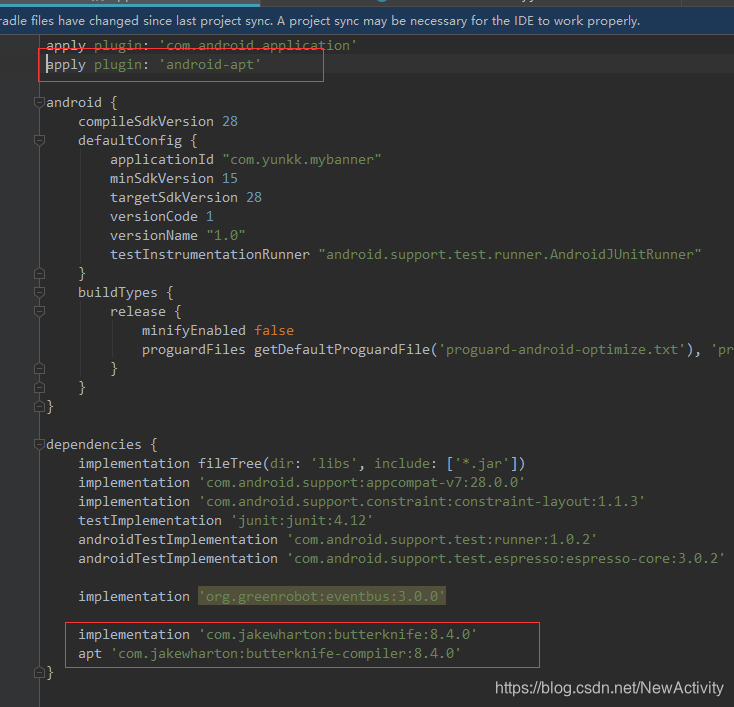Click applicationId string "com.yunkk.mybanner"
Image resolution: width=734 pixels, height=707 pixels.
tap(302, 159)
